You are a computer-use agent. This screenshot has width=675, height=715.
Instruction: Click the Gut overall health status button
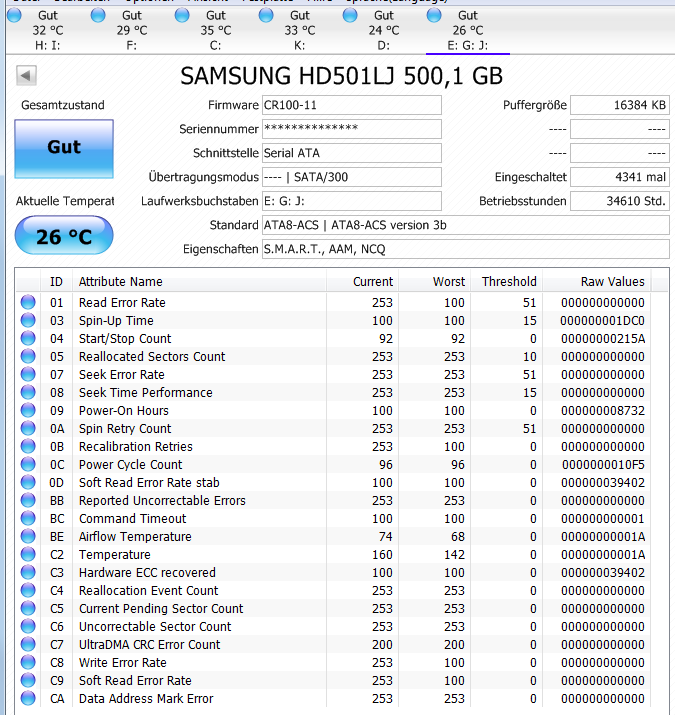64,149
